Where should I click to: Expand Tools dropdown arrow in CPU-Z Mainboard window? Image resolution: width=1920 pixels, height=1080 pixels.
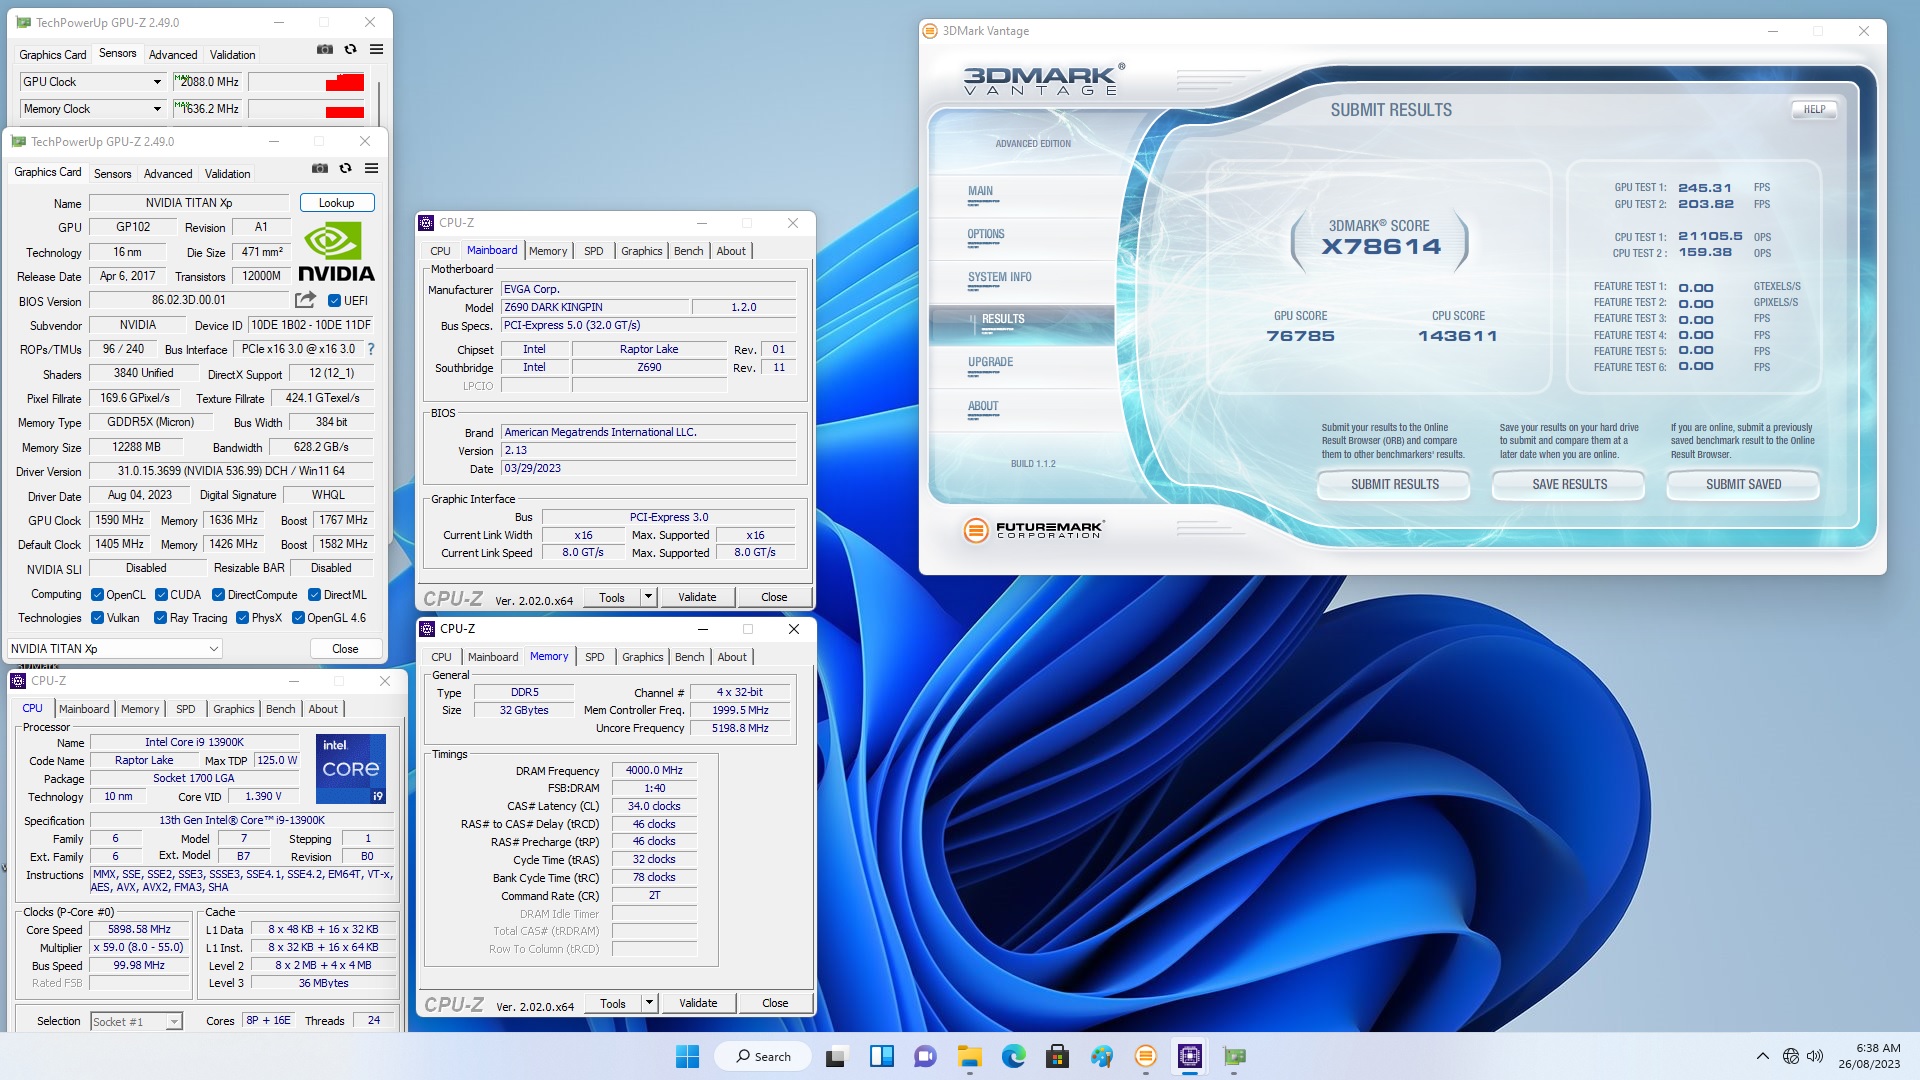[648, 597]
